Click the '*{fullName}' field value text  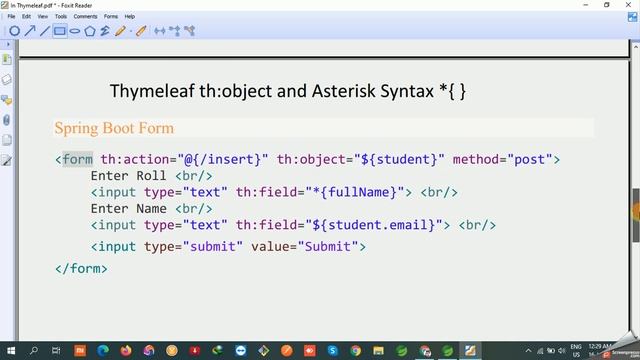tap(355, 192)
